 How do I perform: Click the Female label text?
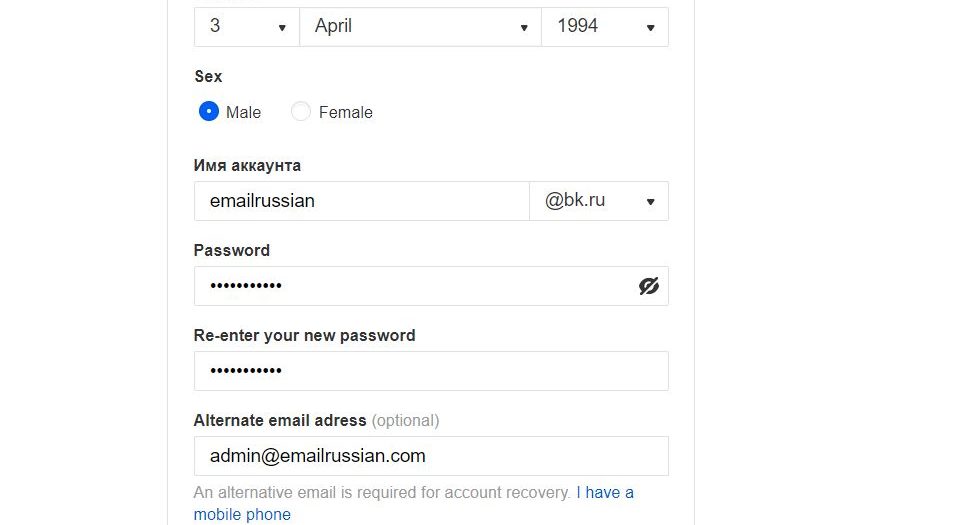(346, 113)
